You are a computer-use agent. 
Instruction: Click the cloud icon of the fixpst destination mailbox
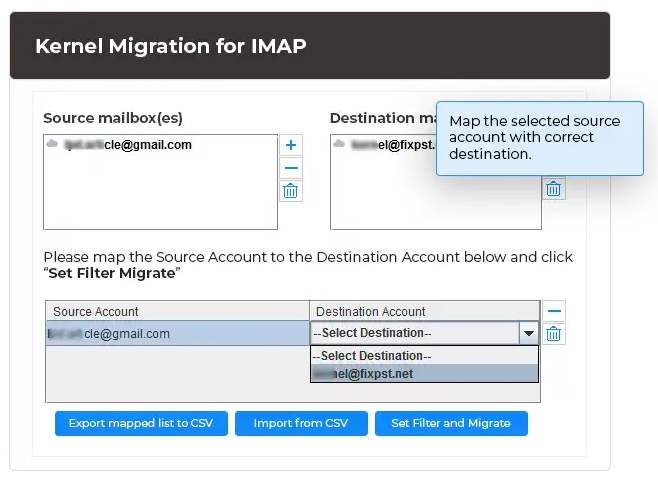coord(340,145)
